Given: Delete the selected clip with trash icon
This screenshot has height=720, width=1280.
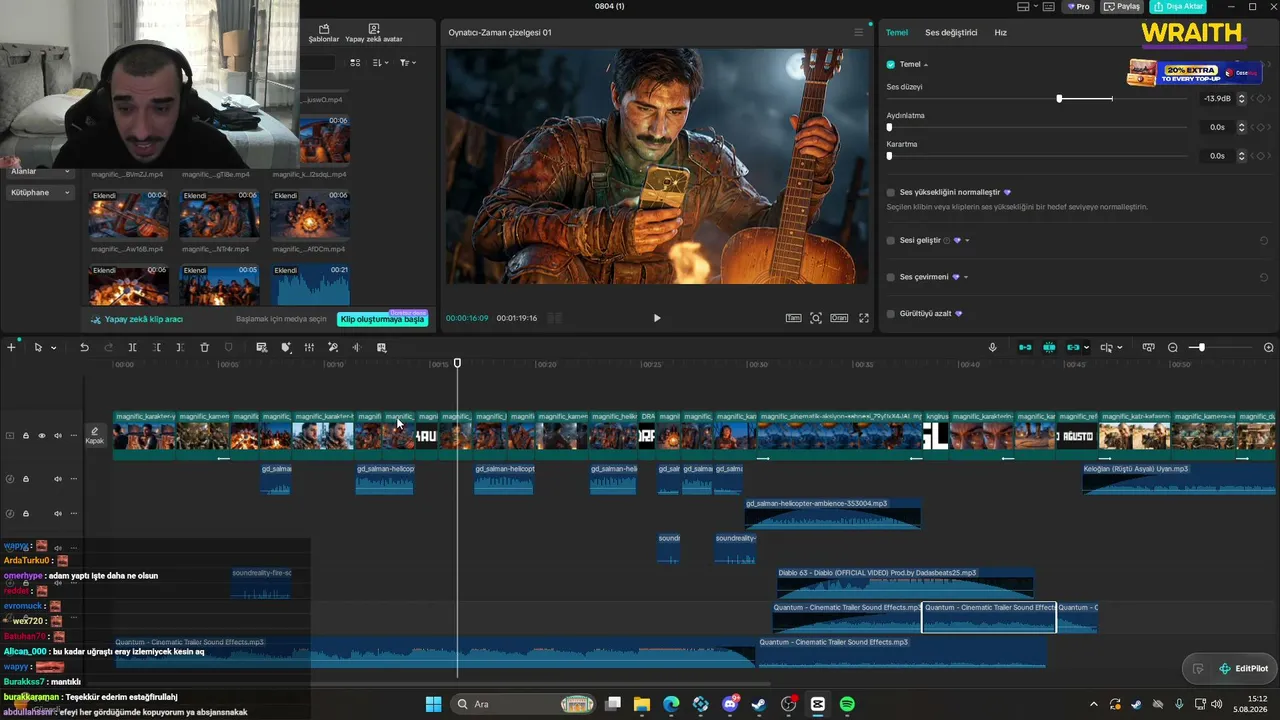Looking at the screenshot, I should click(x=204, y=347).
